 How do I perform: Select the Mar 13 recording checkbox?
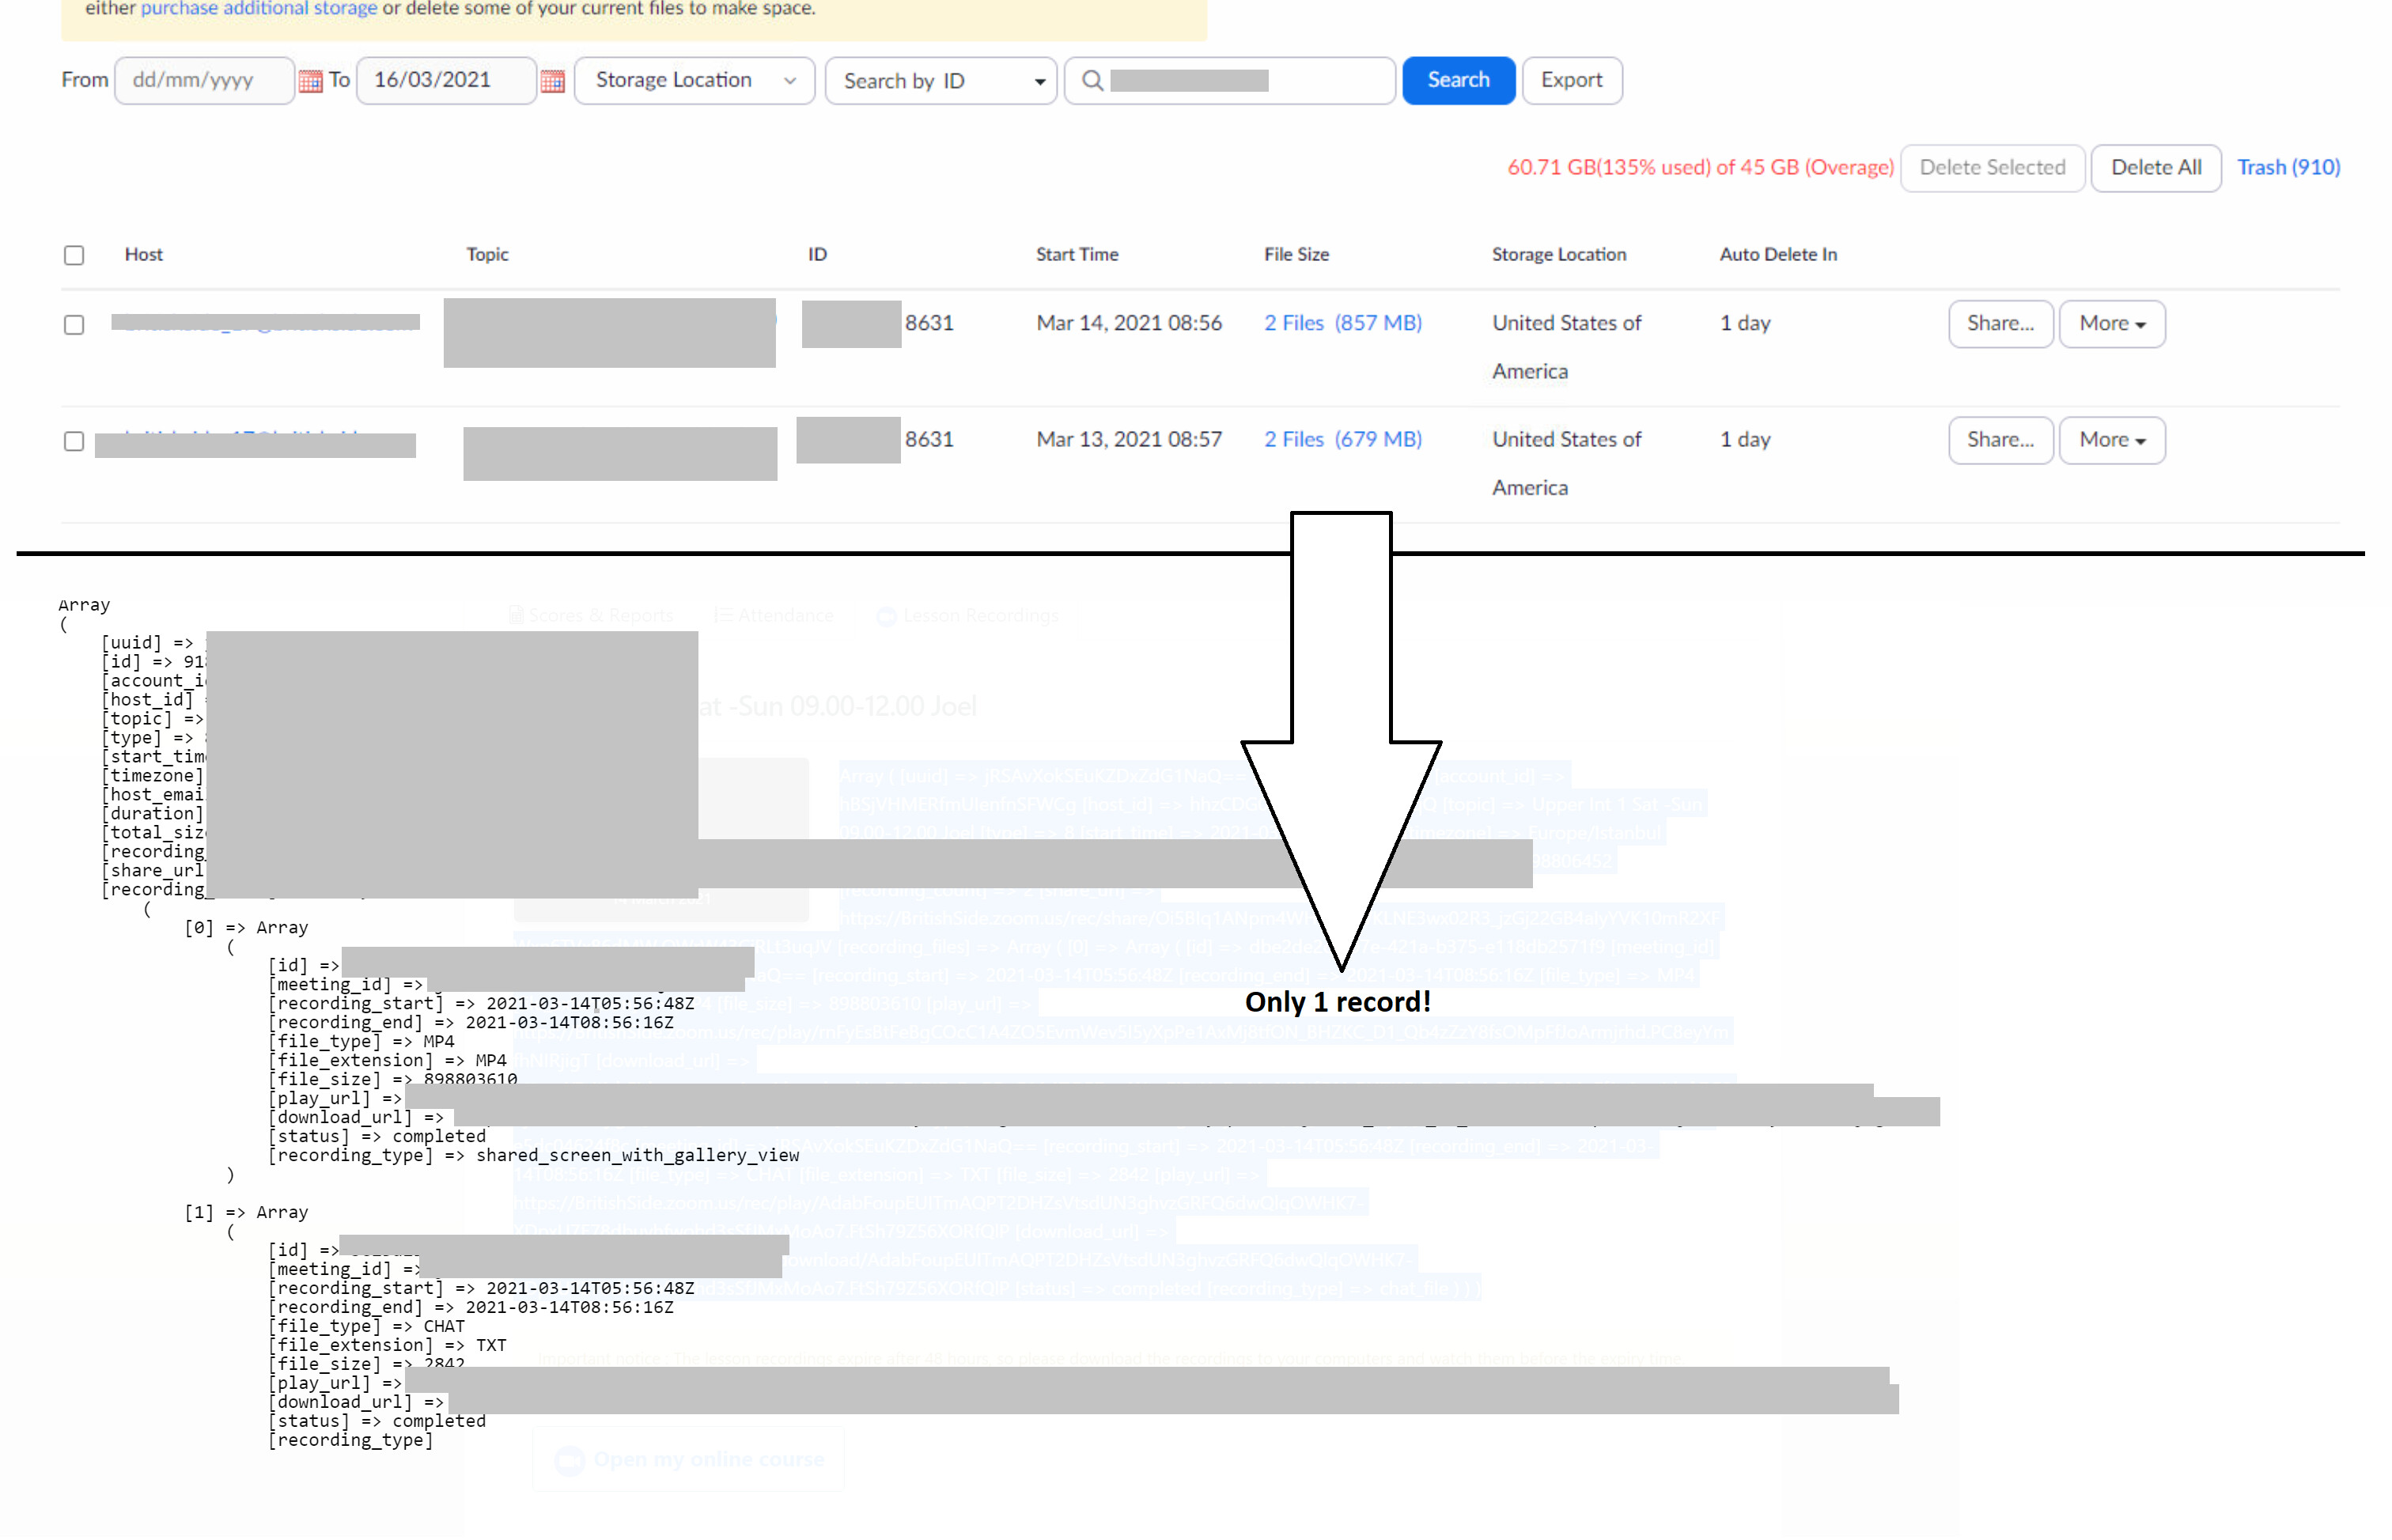(74, 441)
